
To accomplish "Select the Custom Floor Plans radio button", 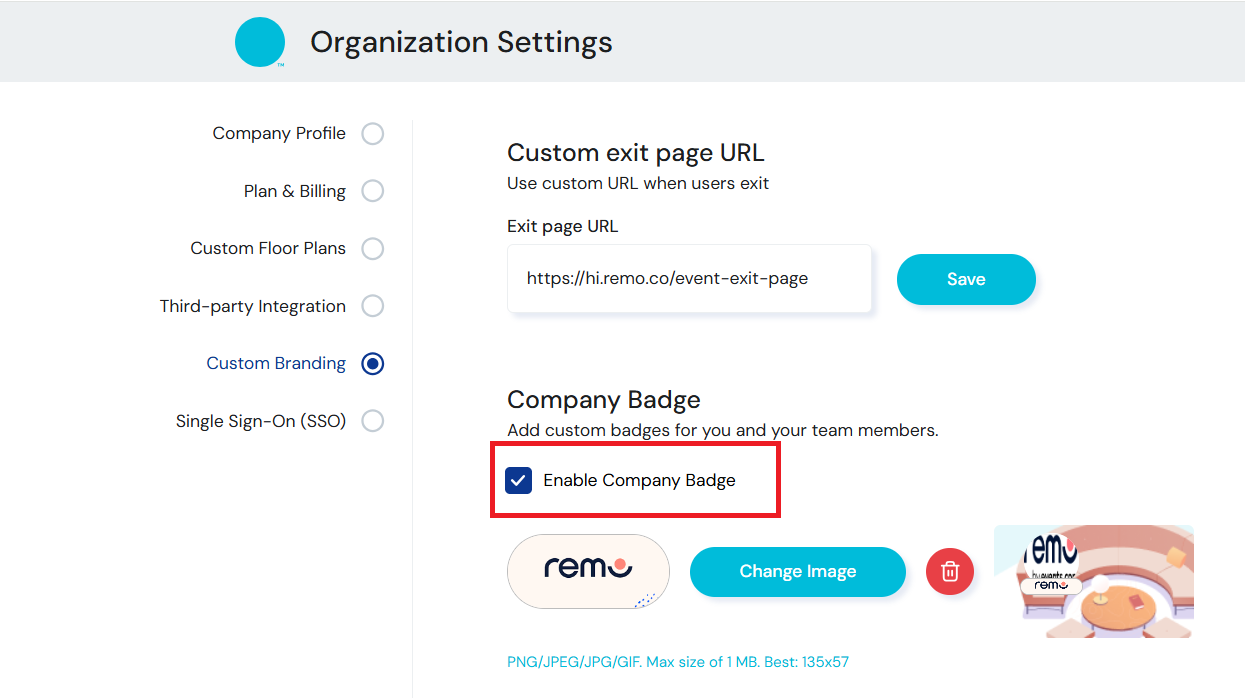I will [x=372, y=248].
